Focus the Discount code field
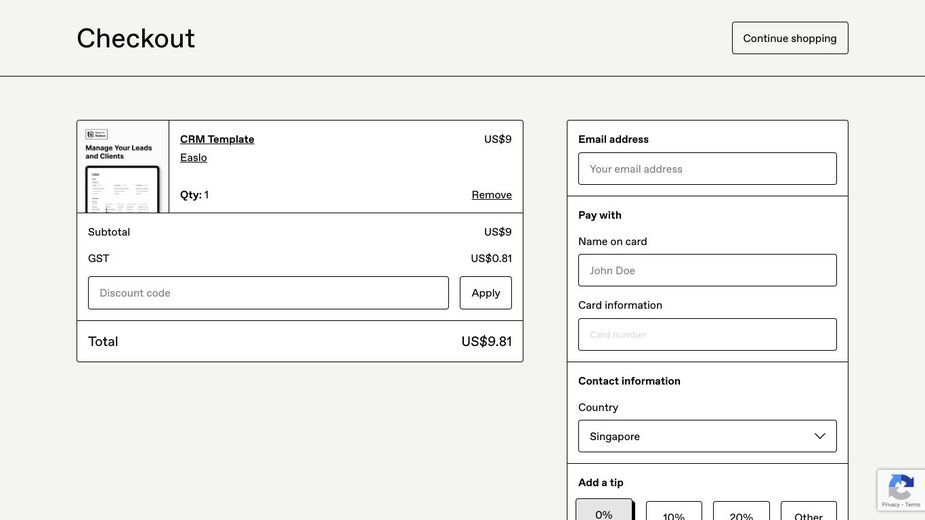Viewport: 925px width, 520px height. pyautogui.click(x=268, y=293)
